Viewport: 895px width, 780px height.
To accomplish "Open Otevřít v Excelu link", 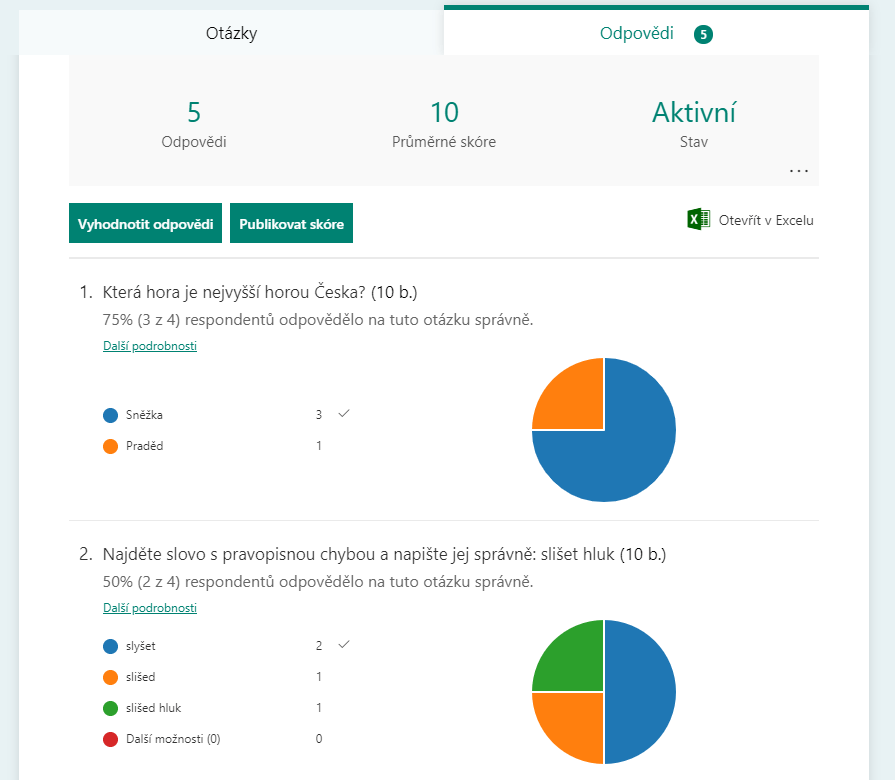I will (766, 220).
